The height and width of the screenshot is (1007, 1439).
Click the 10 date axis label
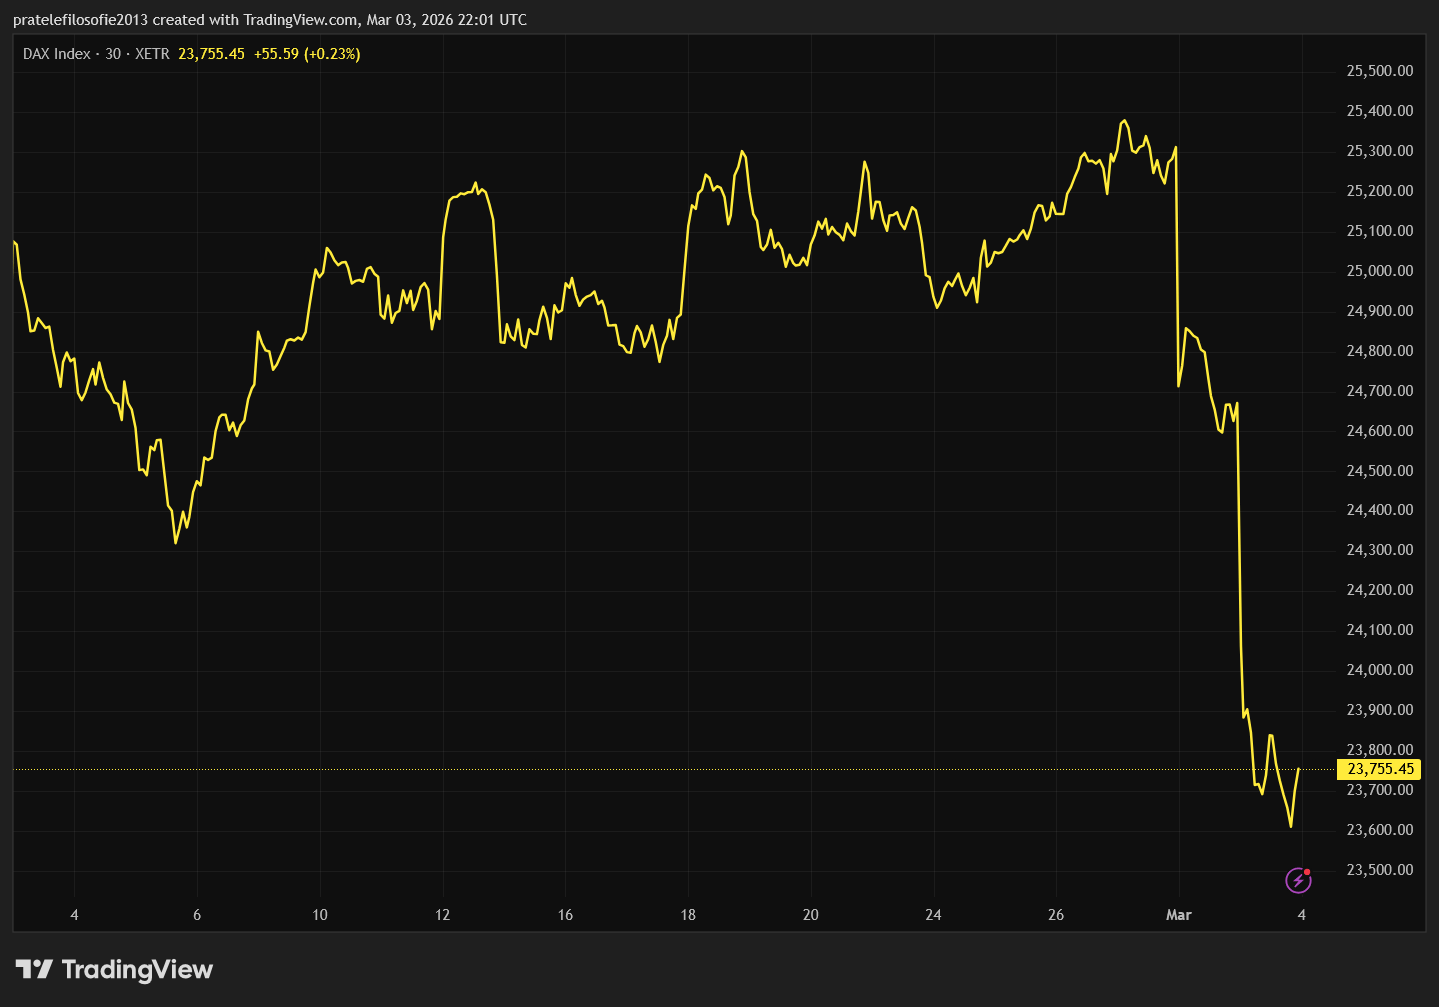point(320,915)
